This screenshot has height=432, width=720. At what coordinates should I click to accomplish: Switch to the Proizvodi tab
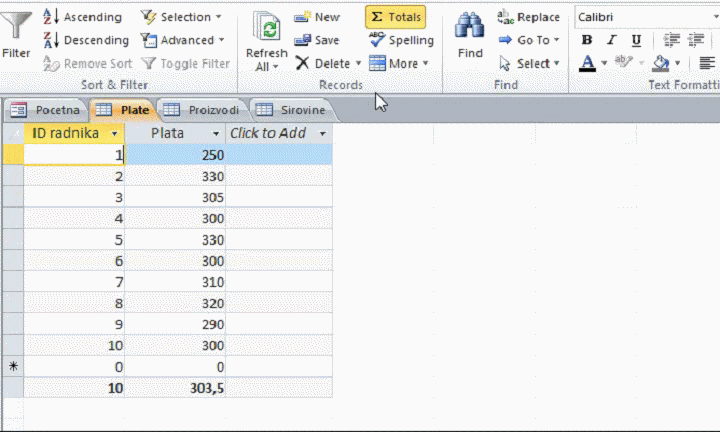click(207, 110)
